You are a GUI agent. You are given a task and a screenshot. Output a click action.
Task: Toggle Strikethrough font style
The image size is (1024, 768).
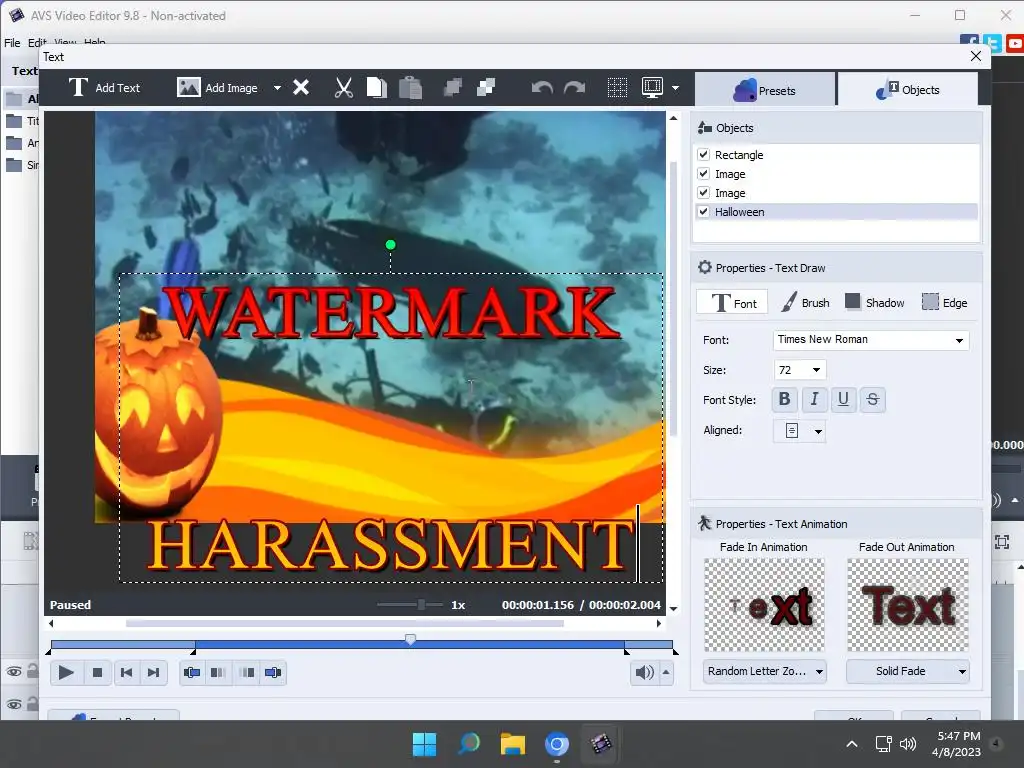[872, 399]
